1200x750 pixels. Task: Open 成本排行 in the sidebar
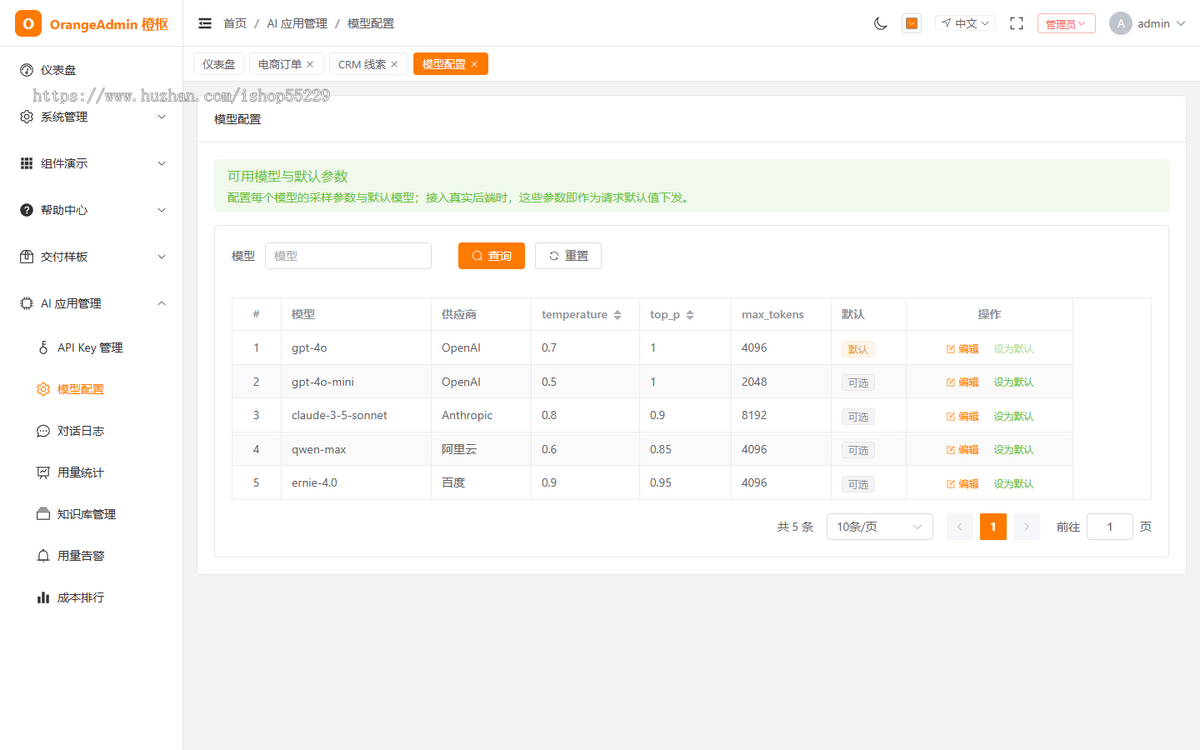(x=91, y=598)
